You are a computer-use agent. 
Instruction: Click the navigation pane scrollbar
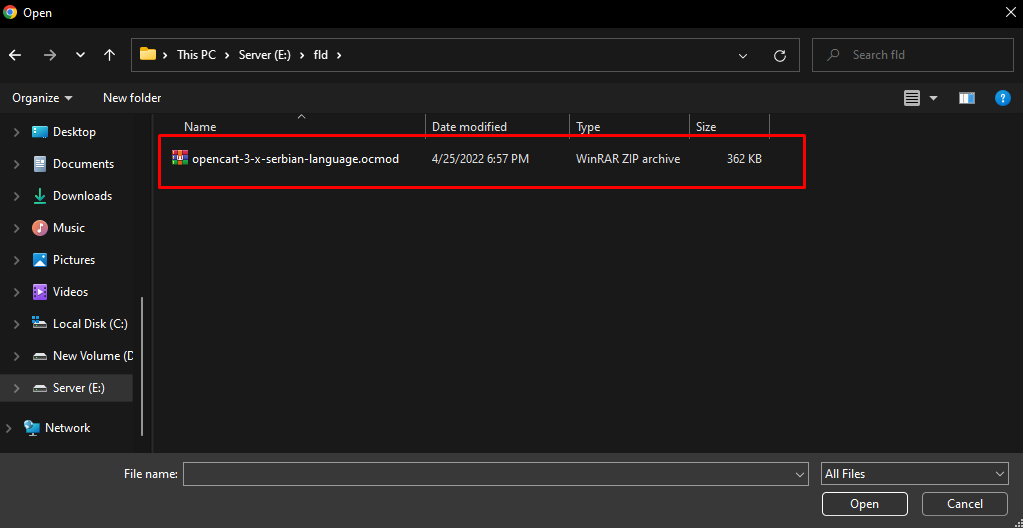click(142, 365)
